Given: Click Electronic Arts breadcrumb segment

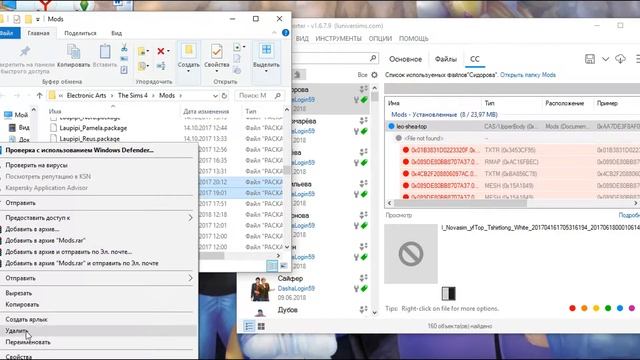Looking at the screenshot, I should pyautogui.click(x=86, y=96).
